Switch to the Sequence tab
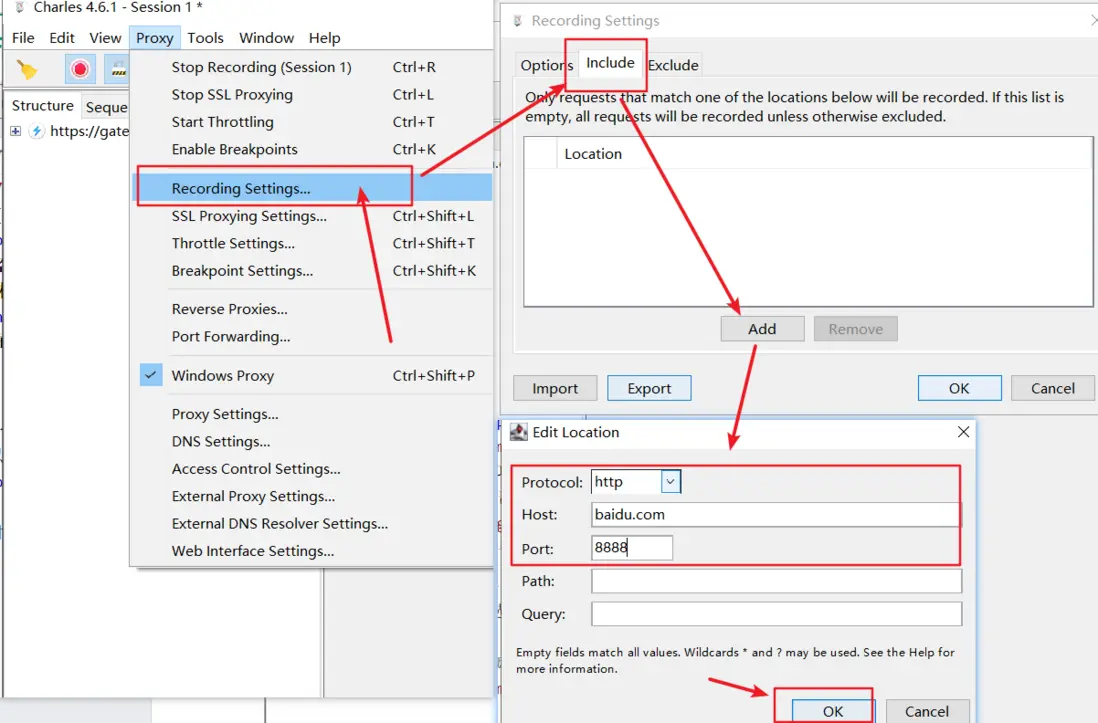This screenshot has width=1098, height=723. pos(106,107)
